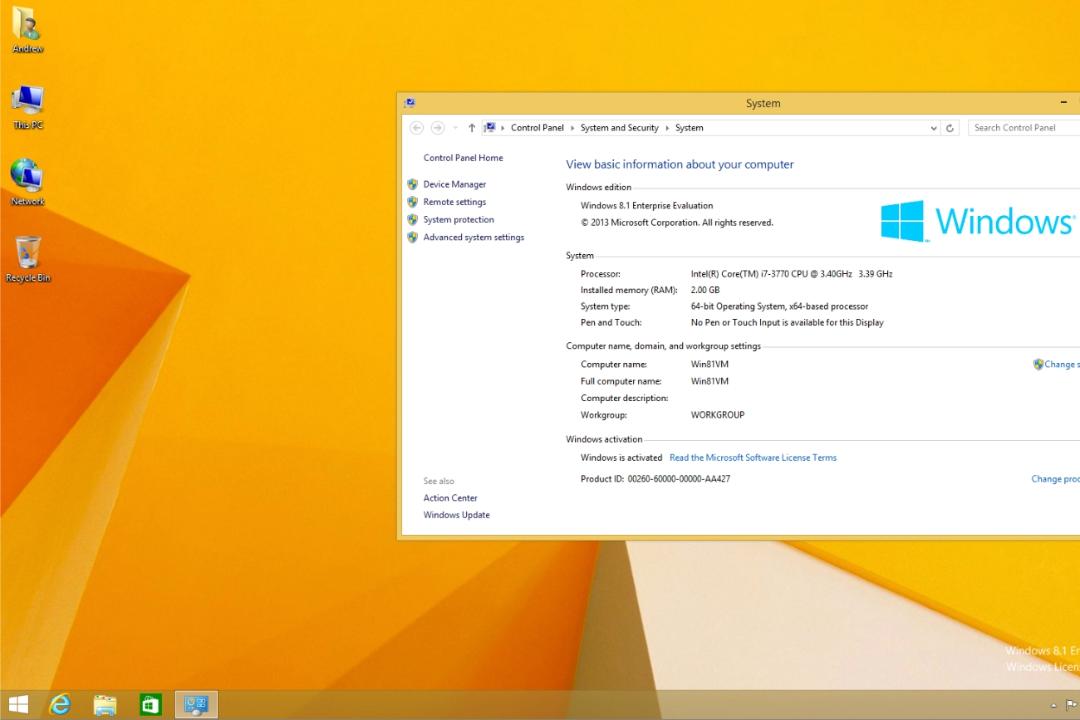
Task: Expand the recent locations arrow beside forward button
Action: [x=455, y=128]
